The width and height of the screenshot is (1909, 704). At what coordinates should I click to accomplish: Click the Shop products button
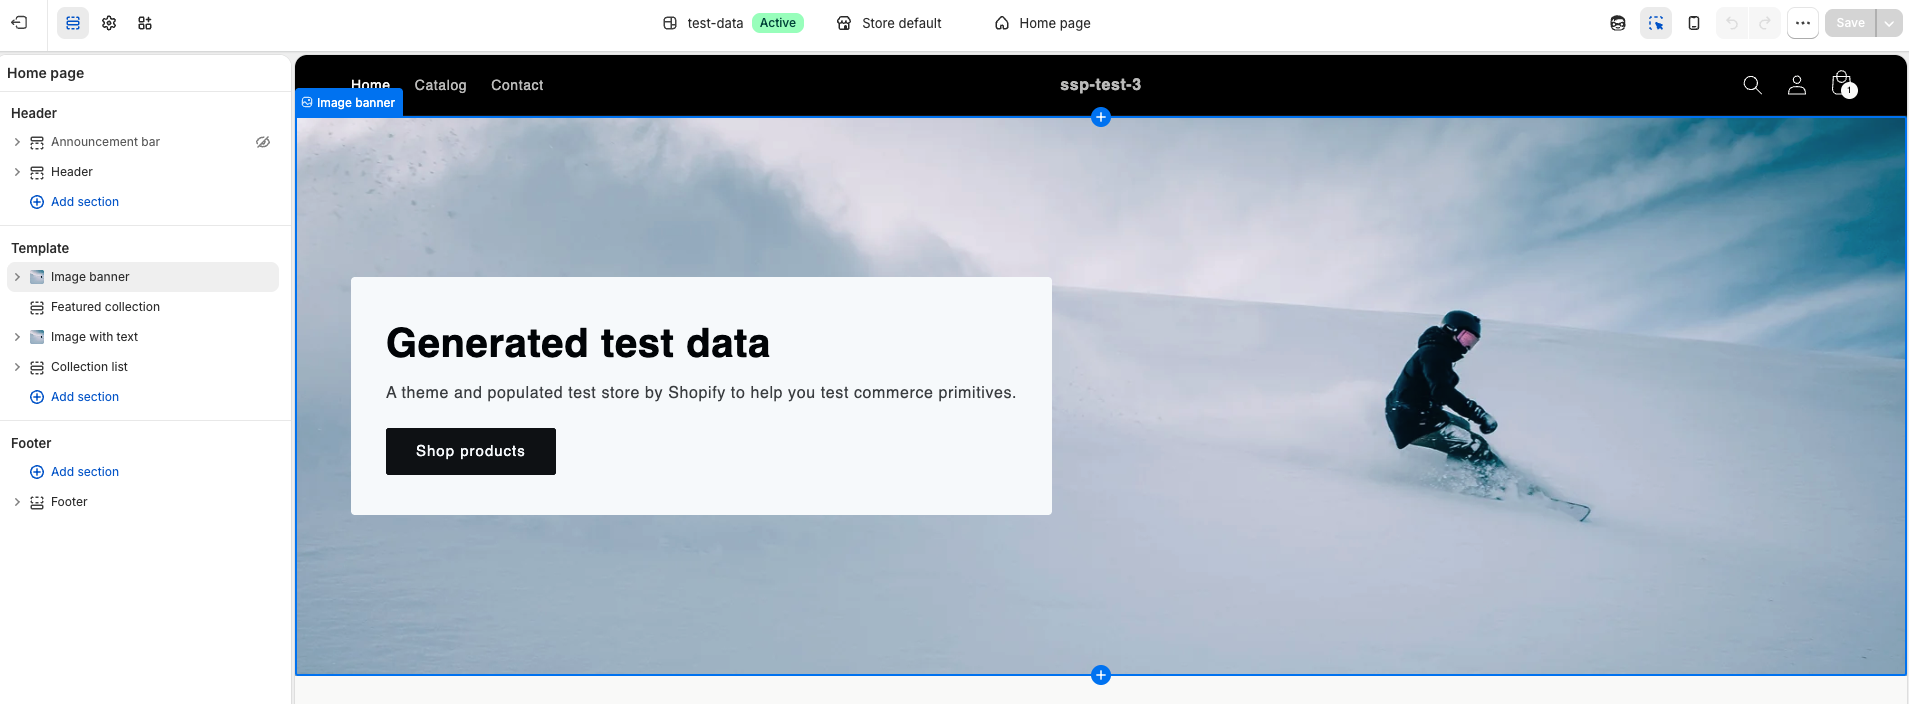[471, 451]
